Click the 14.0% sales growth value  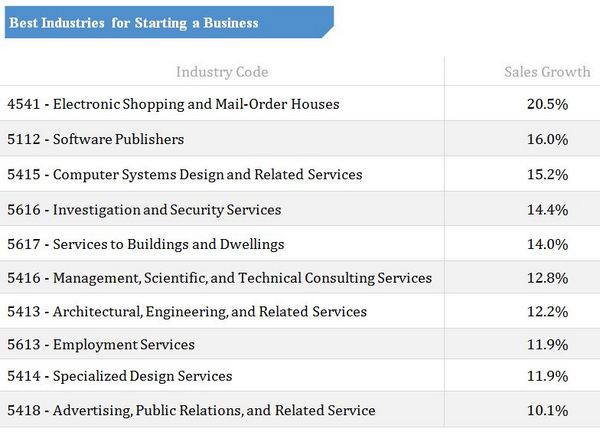547,244
